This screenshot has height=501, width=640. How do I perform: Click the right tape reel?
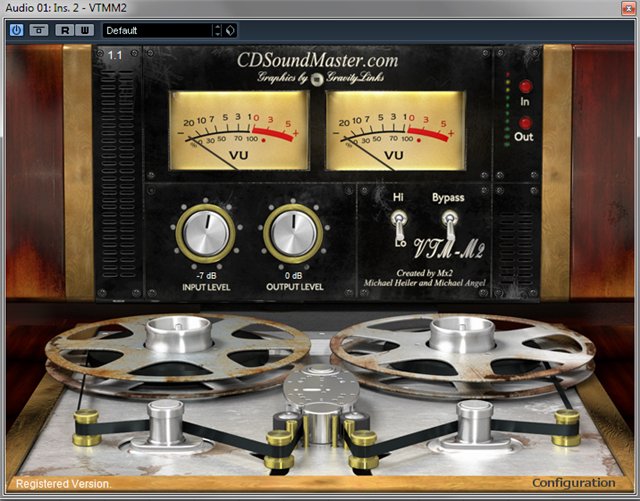(462, 355)
